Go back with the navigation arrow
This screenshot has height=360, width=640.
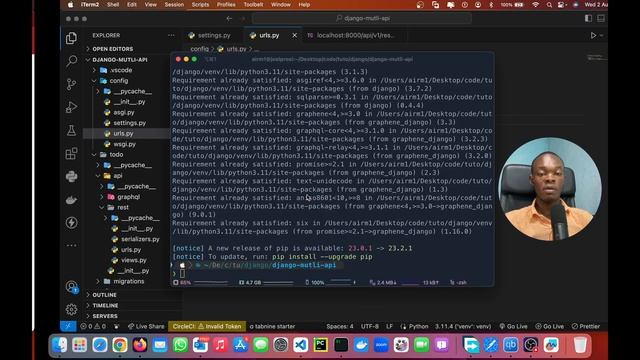pyautogui.click(x=229, y=18)
